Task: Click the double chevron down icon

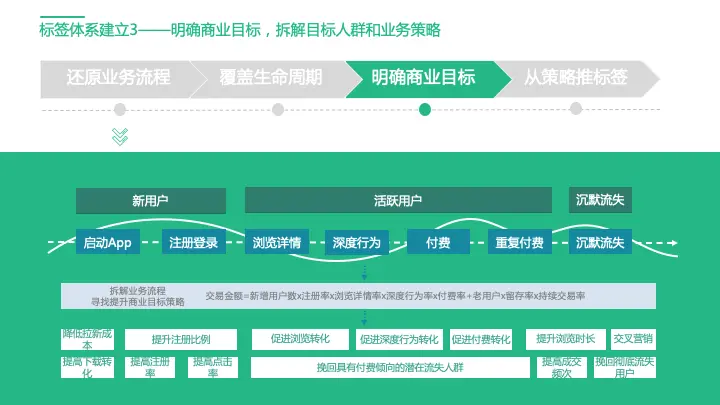Action: pos(120,136)
